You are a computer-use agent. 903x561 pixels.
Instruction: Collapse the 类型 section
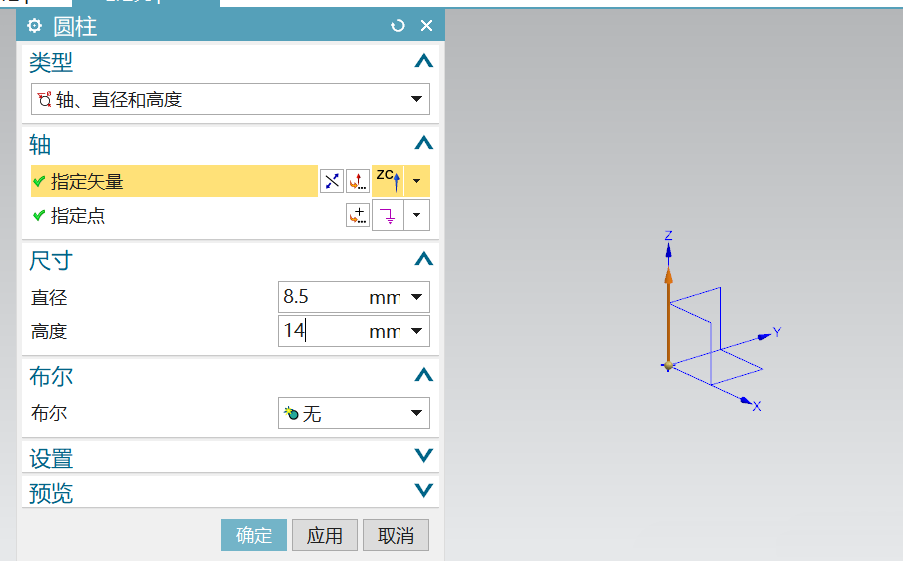pyautogui.click(x=423, y=61)
